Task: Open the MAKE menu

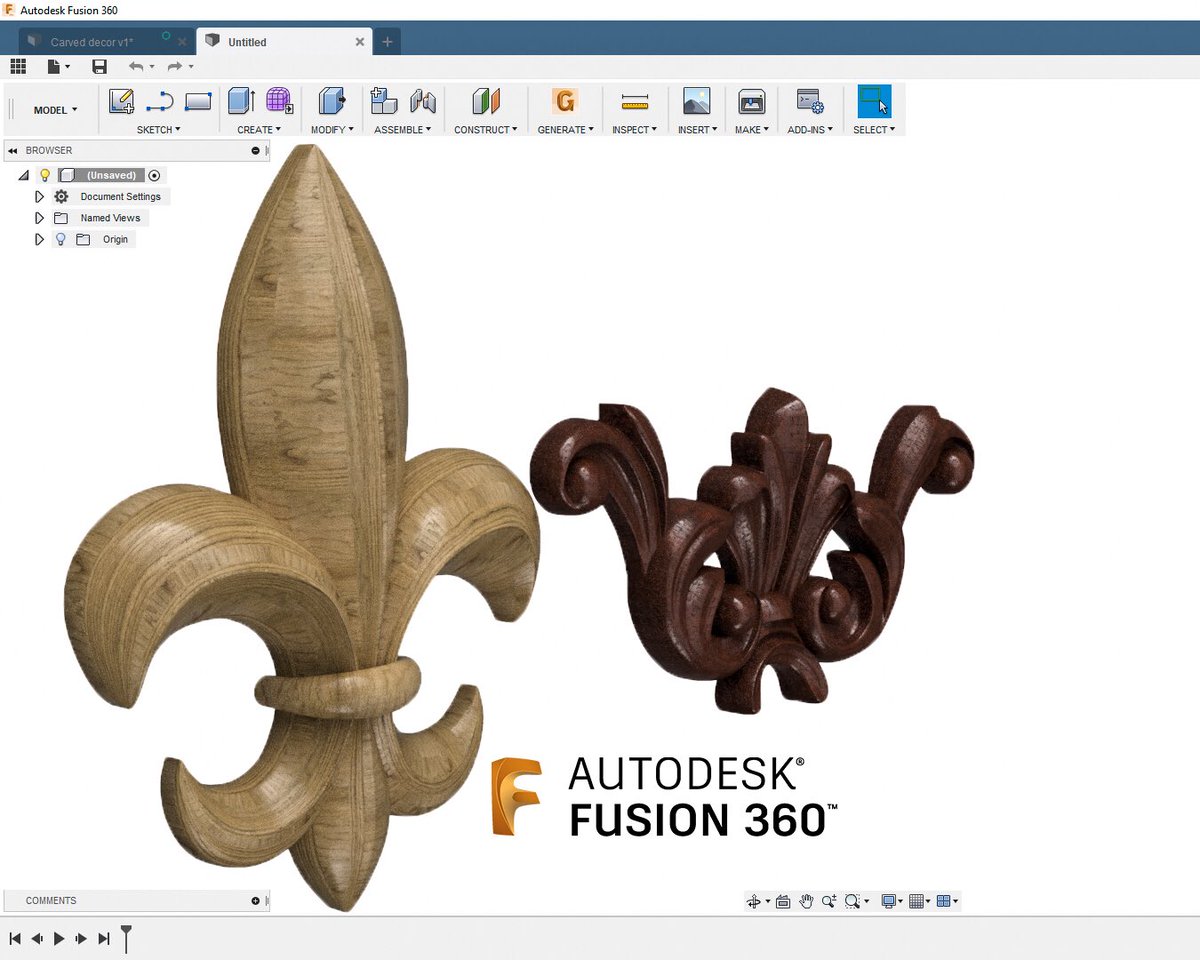Action: 751,130
